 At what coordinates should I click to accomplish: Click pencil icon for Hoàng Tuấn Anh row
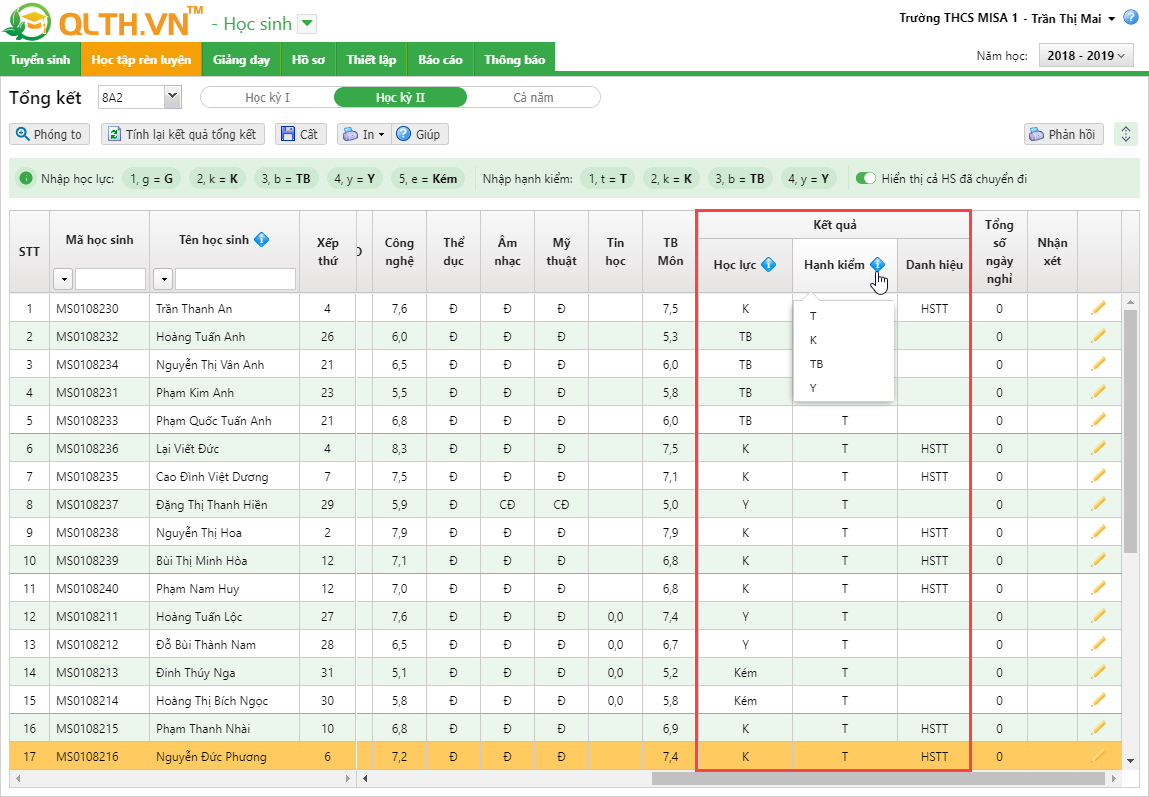point(1098,336)
